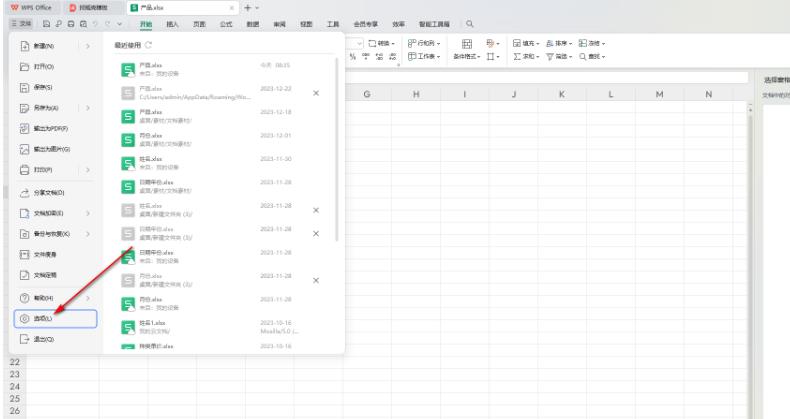
Task: Add a new tab with plus button
Action: pyautogui.click(x=247, y=8)
